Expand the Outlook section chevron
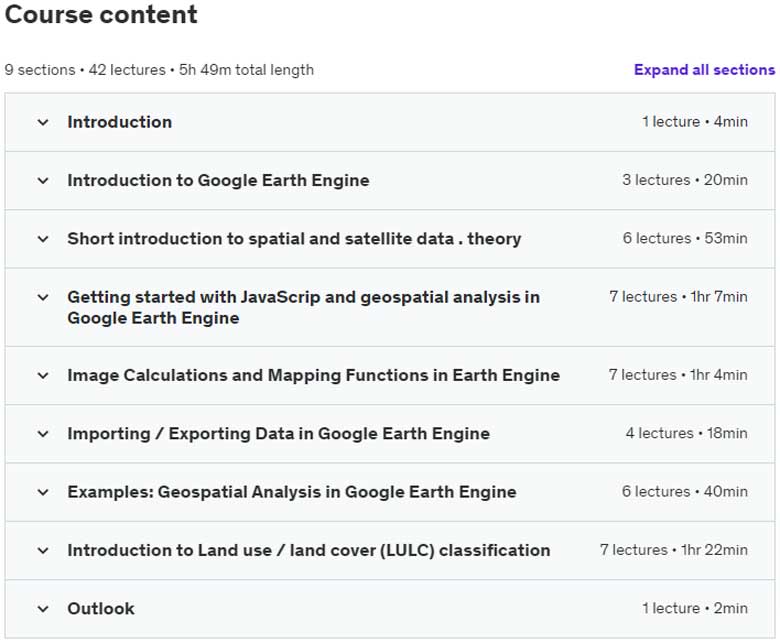This screenshot has width=780, height=643. pos(43,609)
